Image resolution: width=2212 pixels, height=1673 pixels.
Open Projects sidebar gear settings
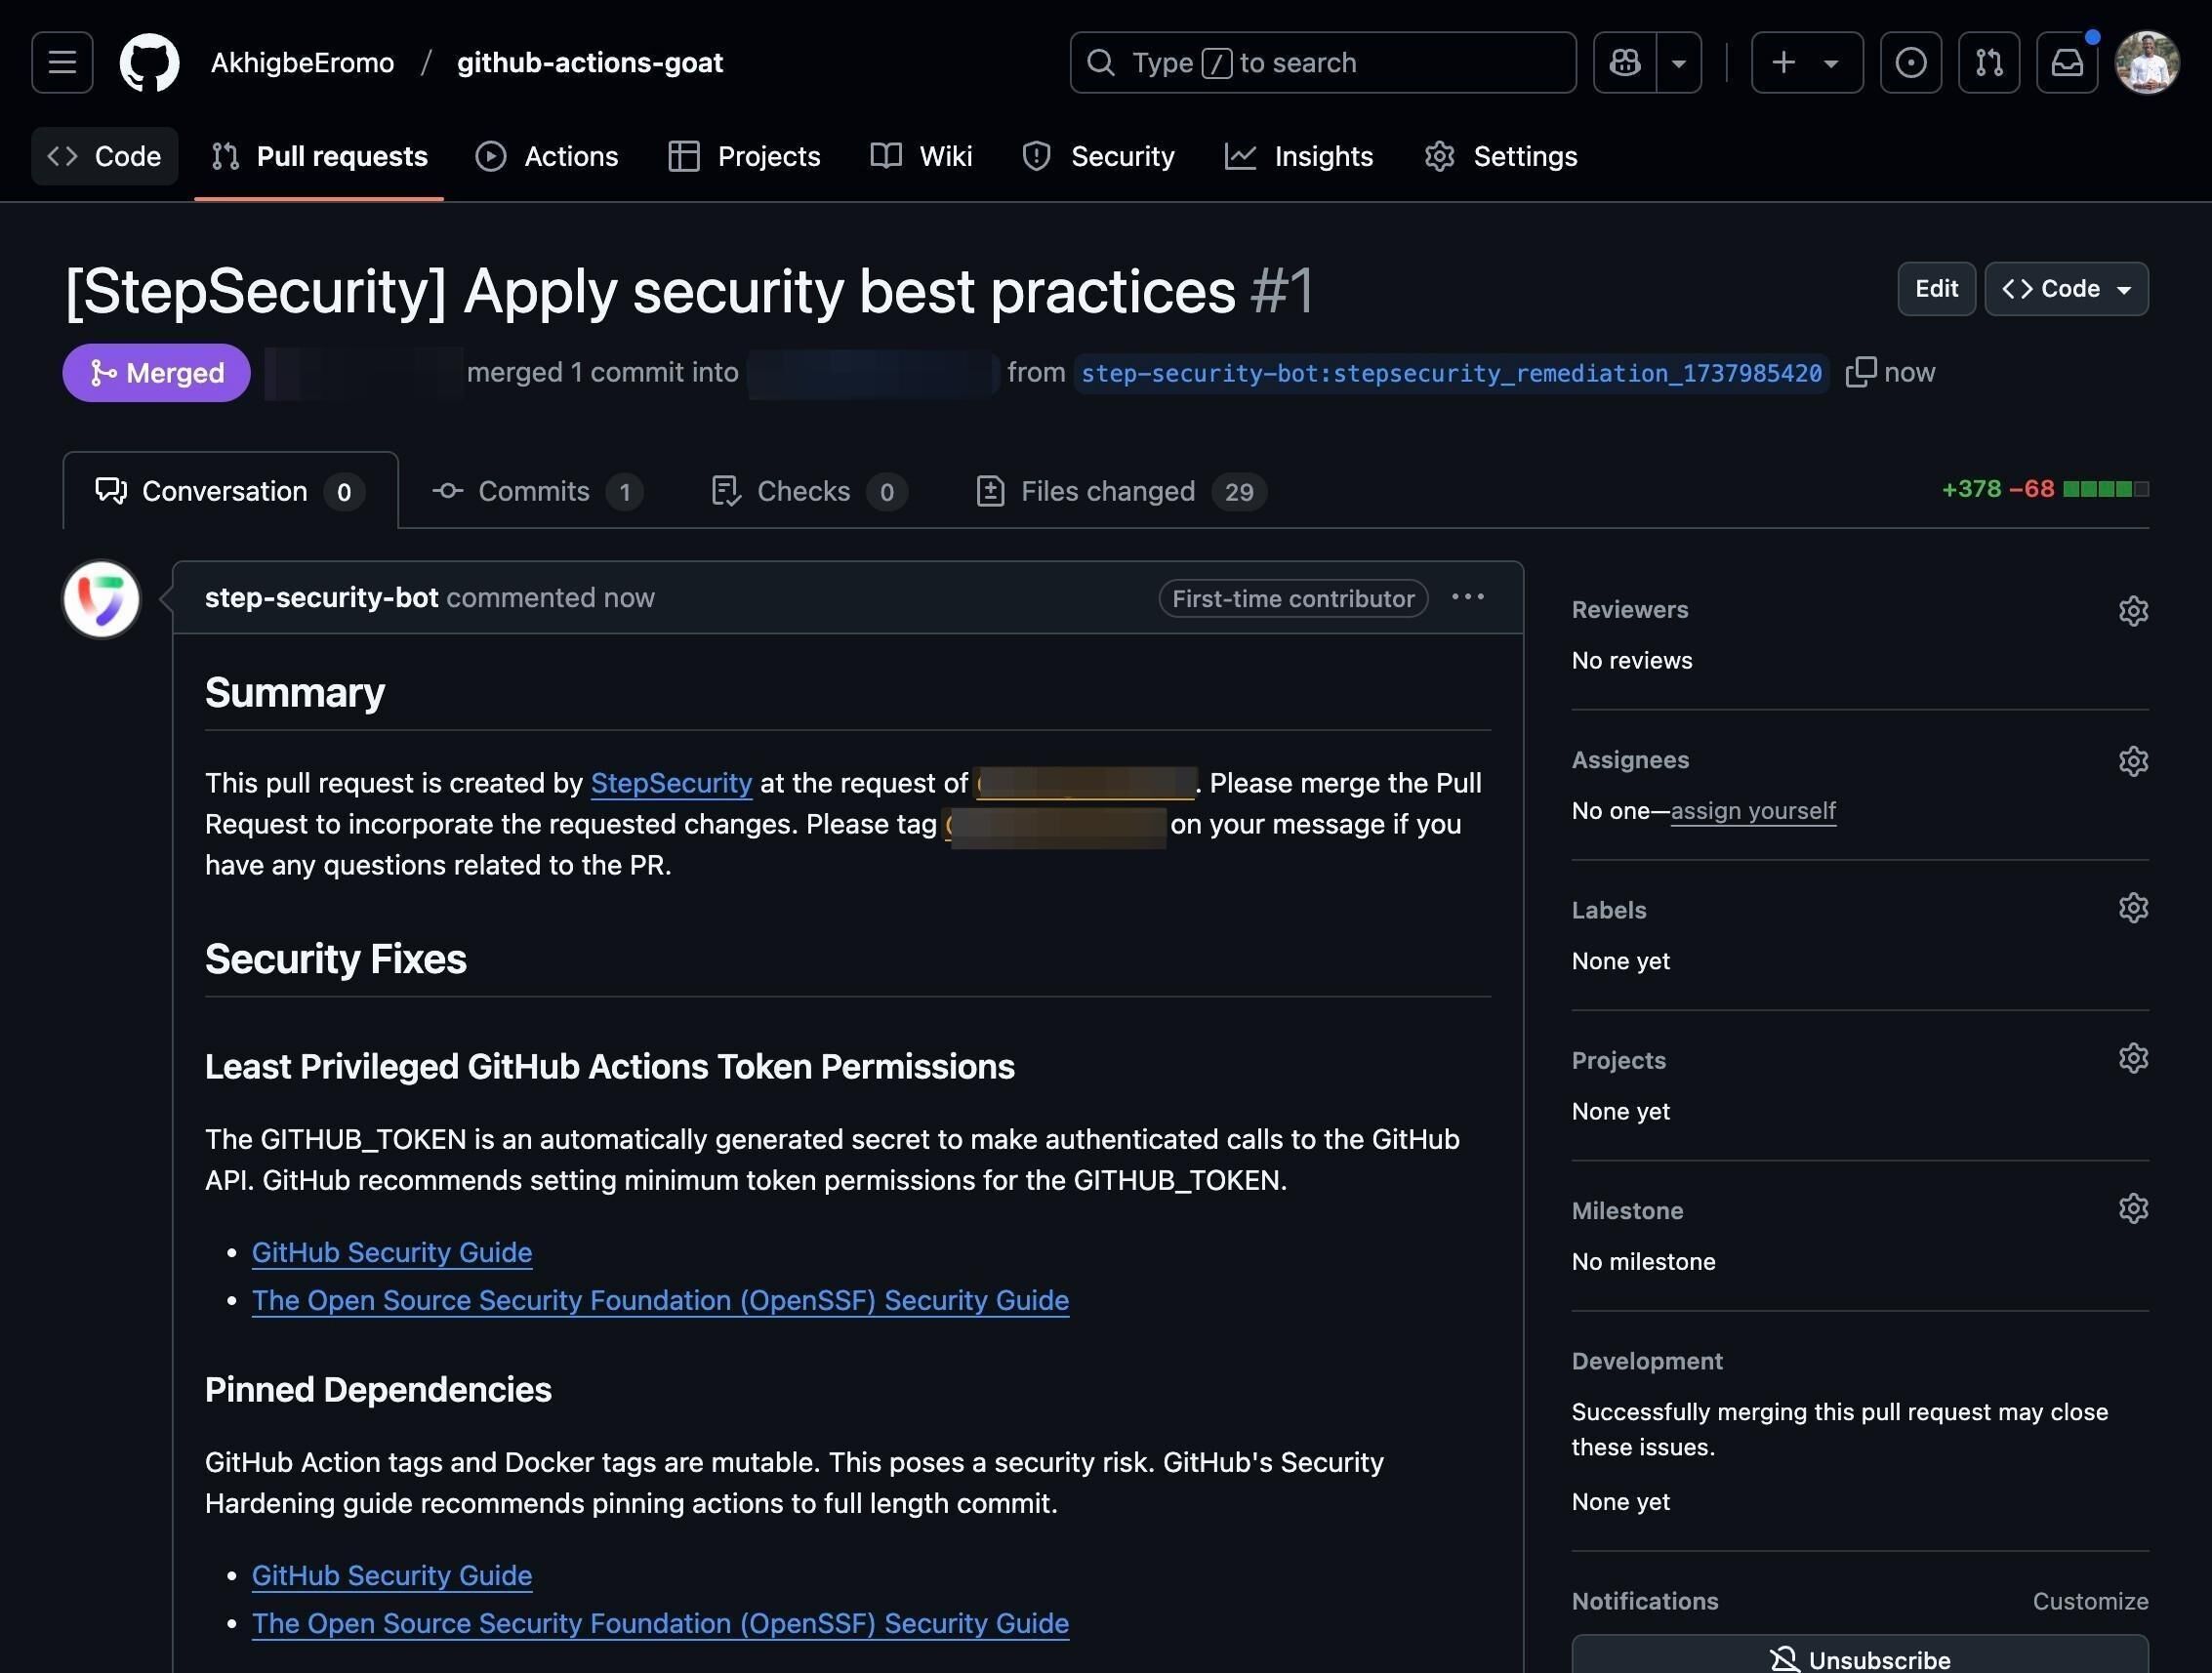click(2133, 1058)
